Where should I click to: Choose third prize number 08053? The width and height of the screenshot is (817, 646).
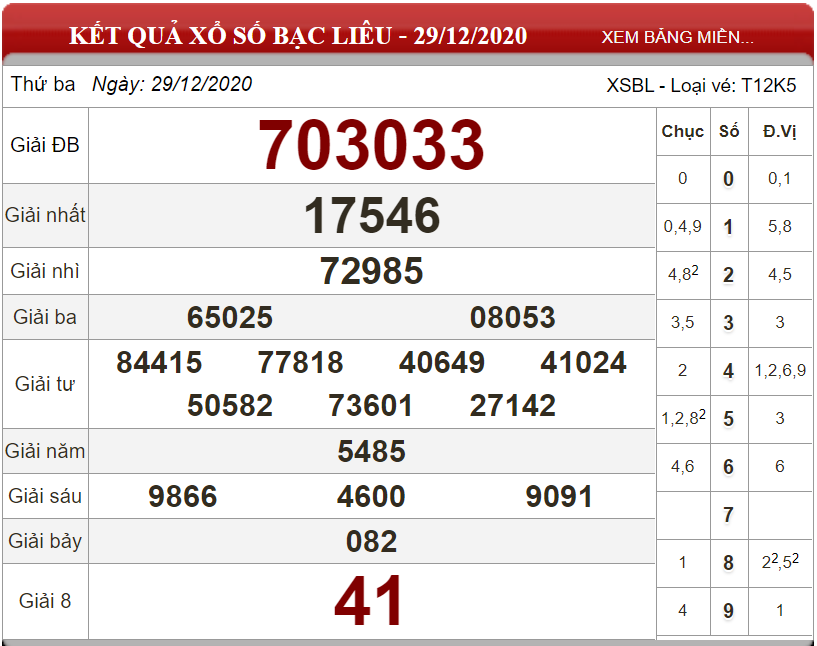(x=512, y=318)
